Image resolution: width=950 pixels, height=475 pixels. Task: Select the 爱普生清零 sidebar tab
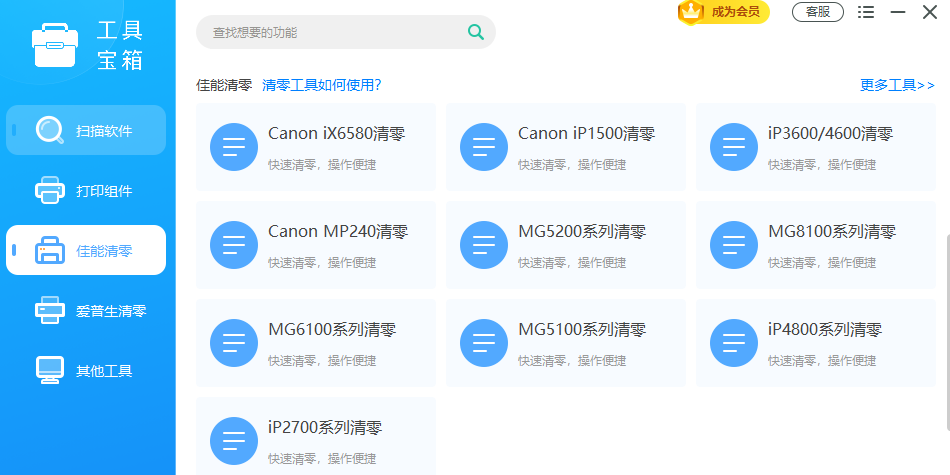tap(86, 310)
